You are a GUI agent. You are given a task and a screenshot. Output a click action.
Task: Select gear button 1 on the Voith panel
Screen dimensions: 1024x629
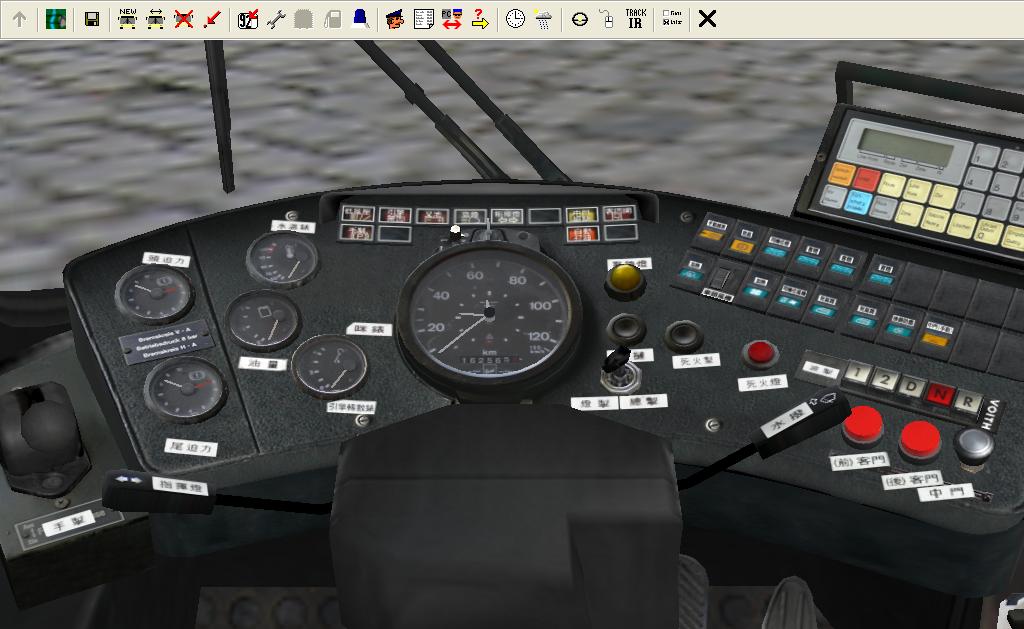click(x=857, y=374)
